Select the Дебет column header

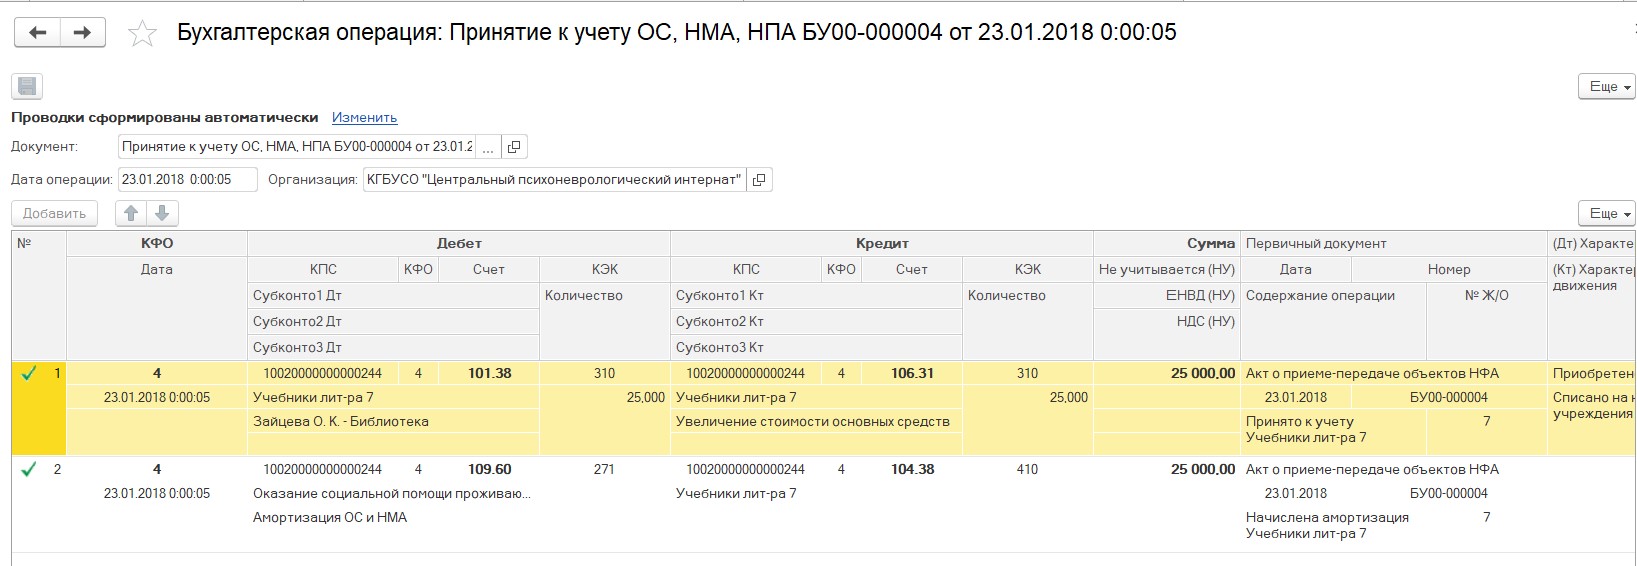point(459,243)
